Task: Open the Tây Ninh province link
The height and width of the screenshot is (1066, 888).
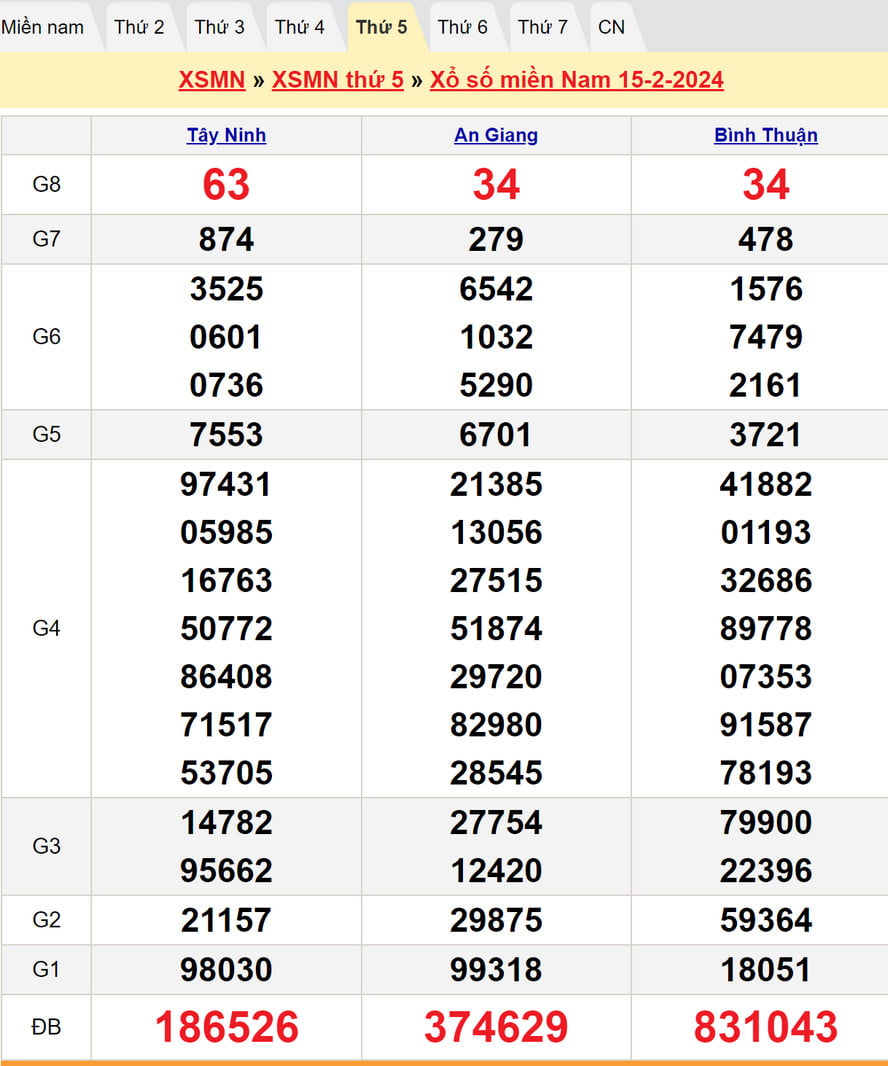Action: point(226,135)
